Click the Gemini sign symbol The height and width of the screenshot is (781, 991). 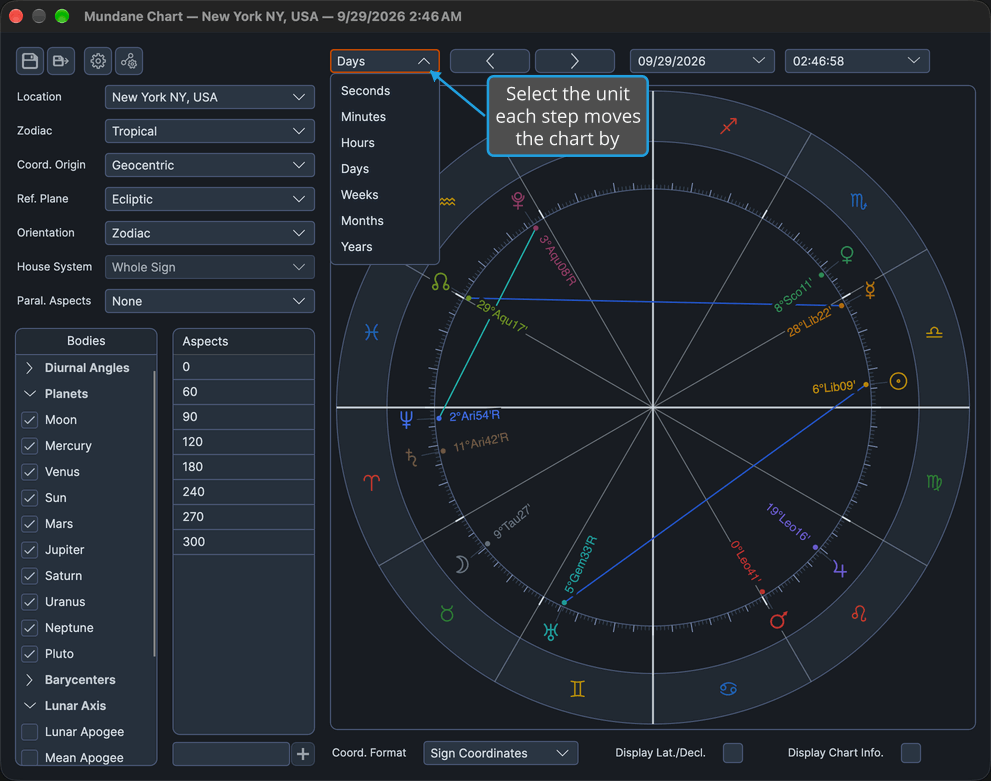pos(578,689)
